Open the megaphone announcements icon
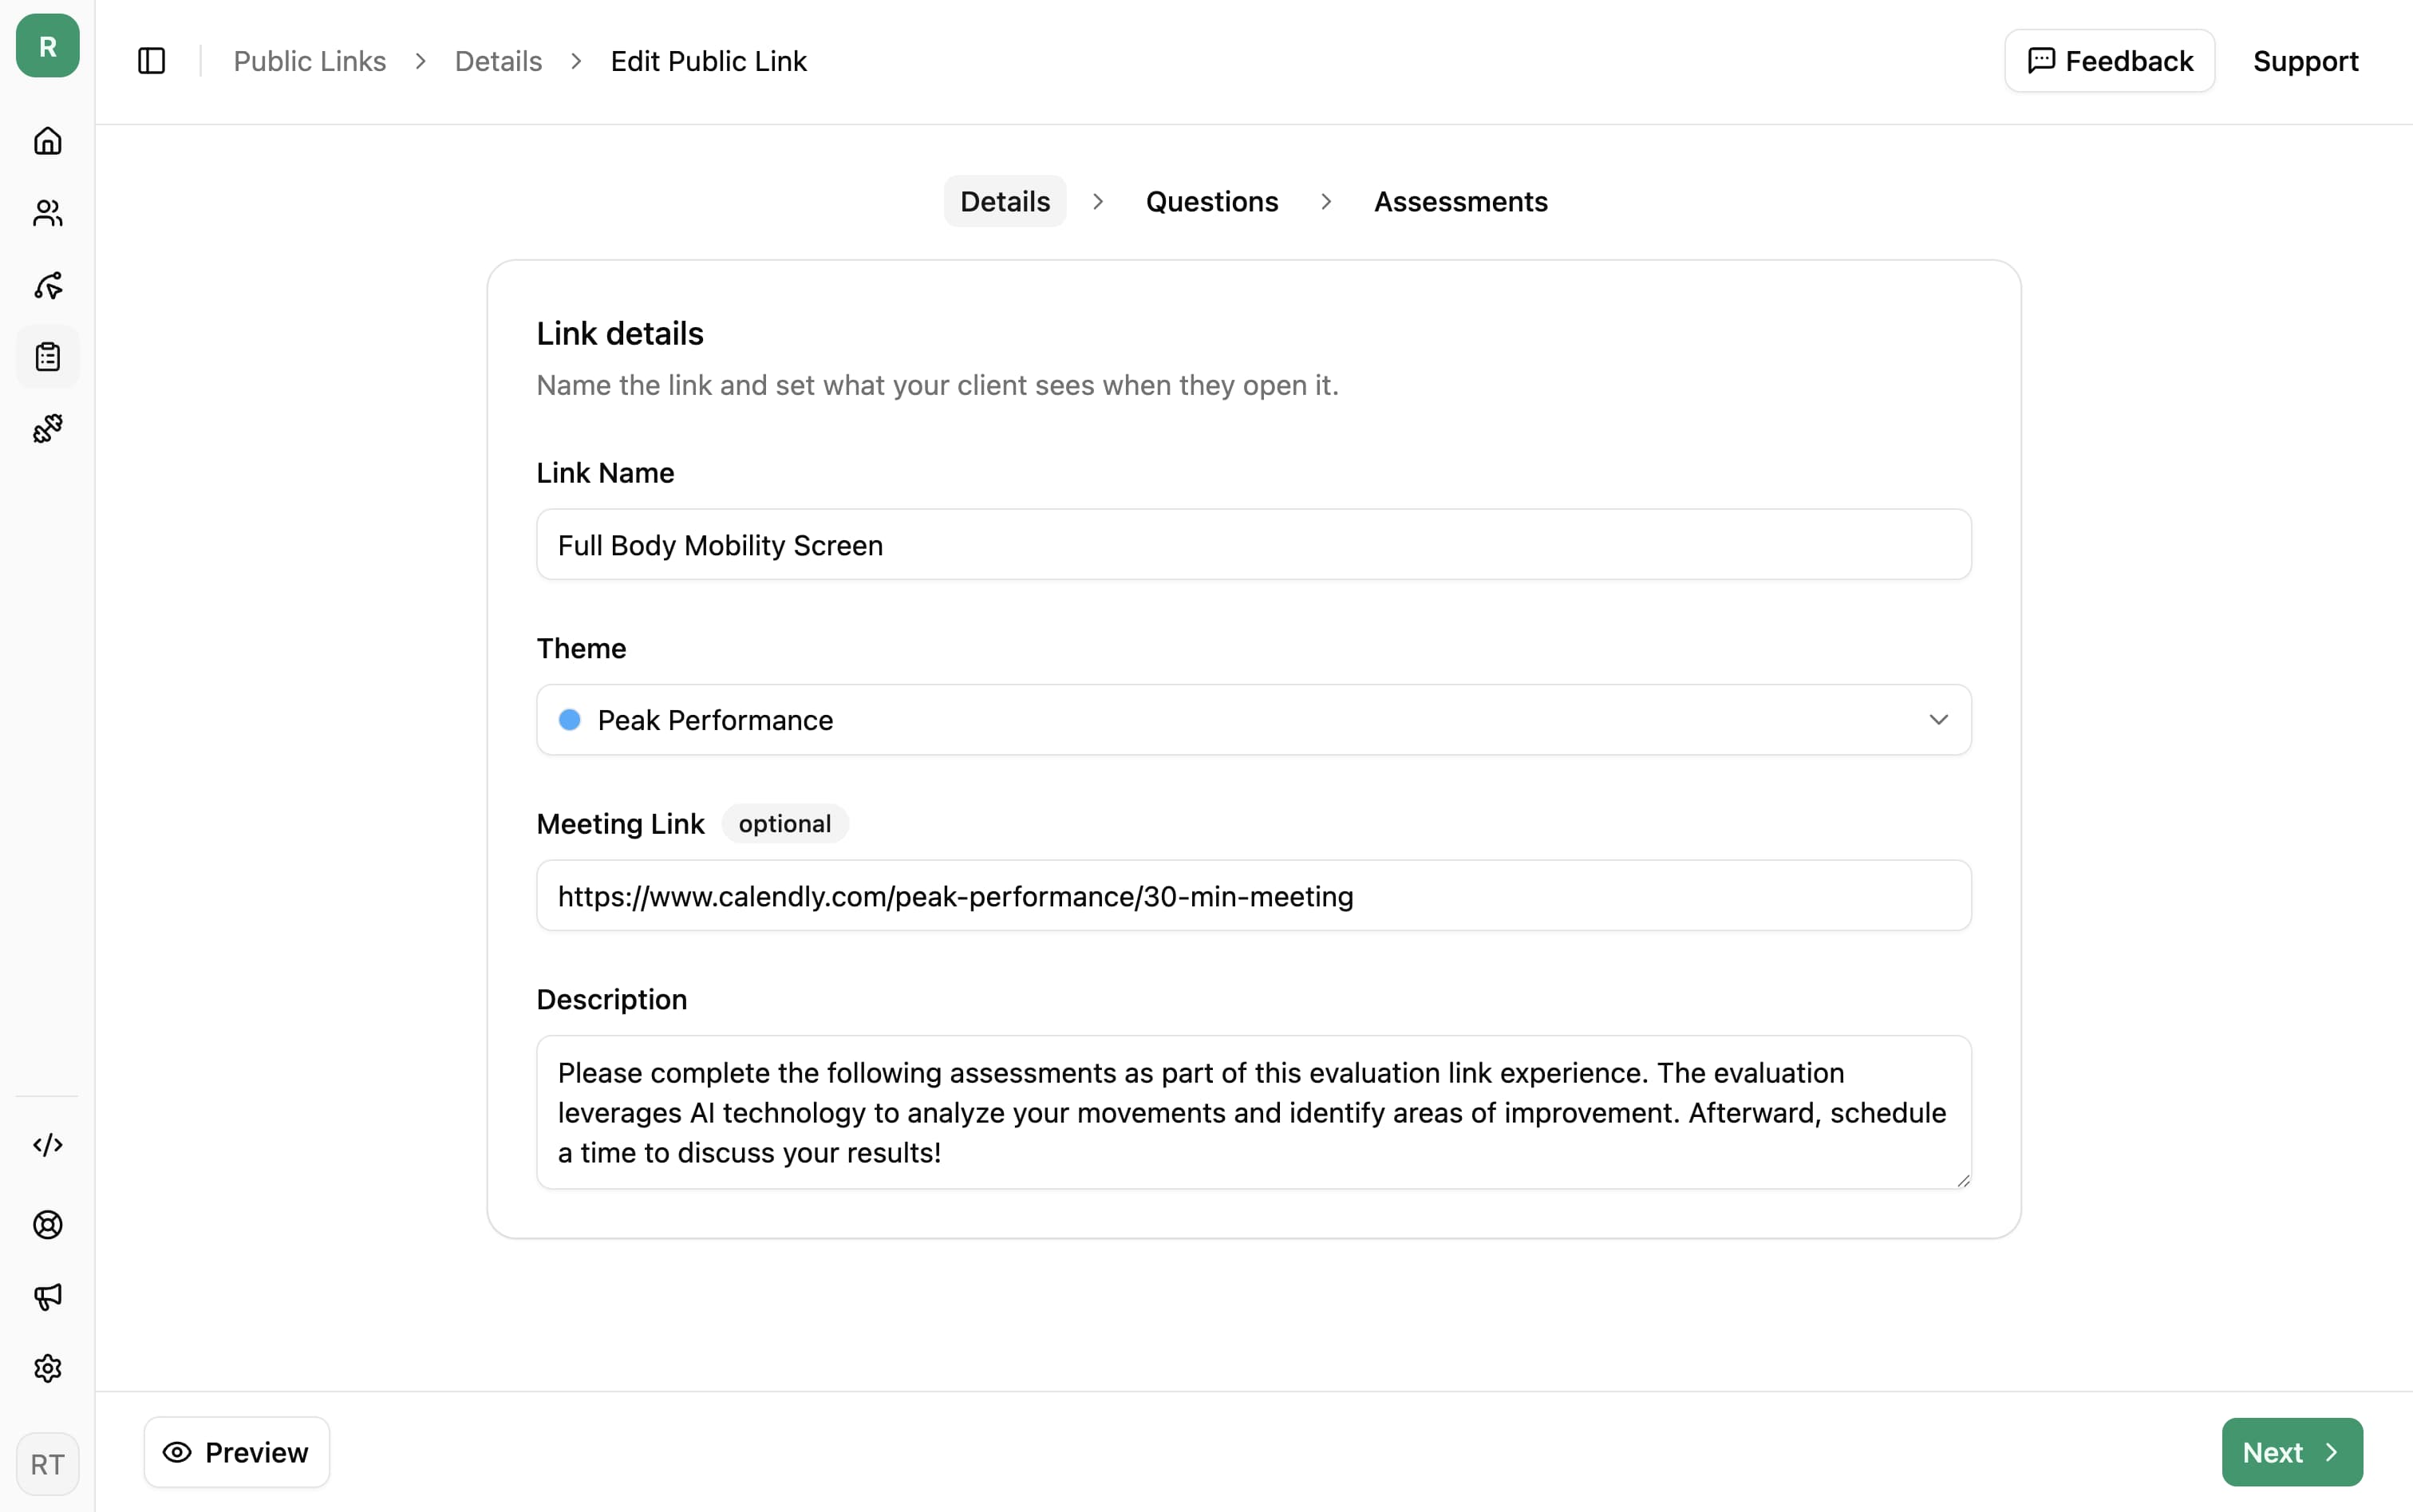This screenshot has height=1512, width=2413. (x=47, y=1297)
